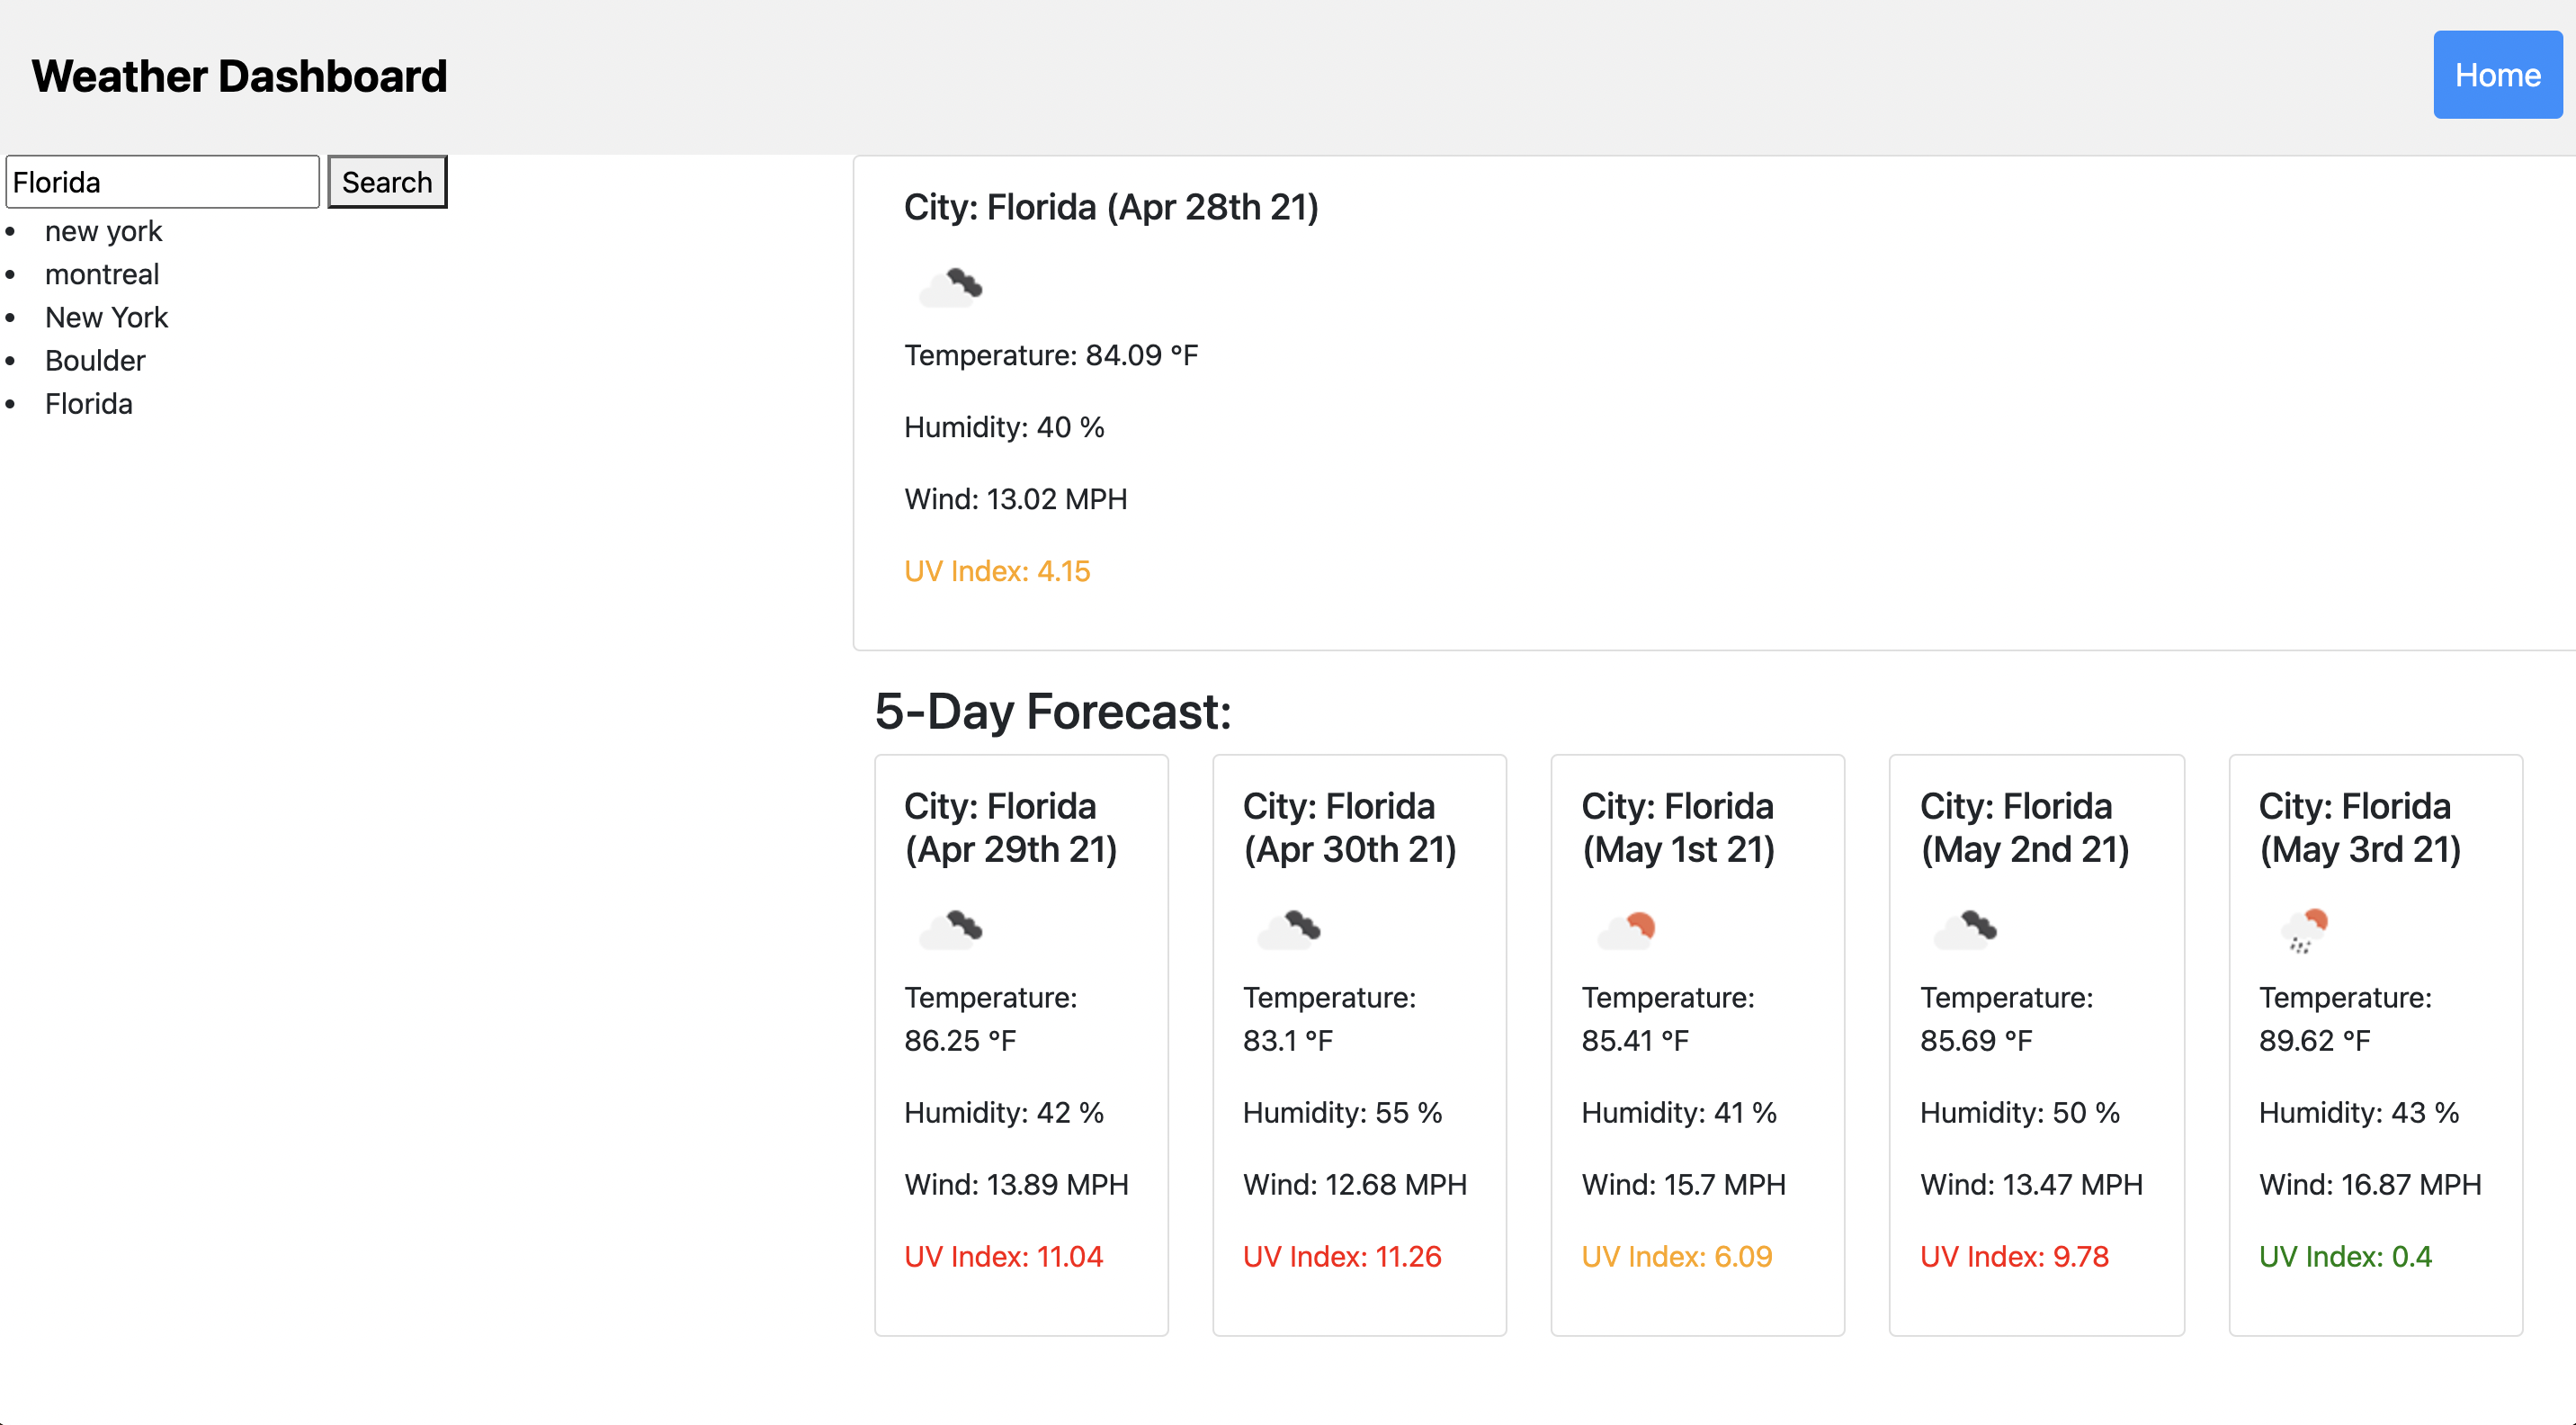This screenshot has width=2576, height=1425.
Task: Click the Apr 30th forecast cloud icon
Action: coord(1289,929)
